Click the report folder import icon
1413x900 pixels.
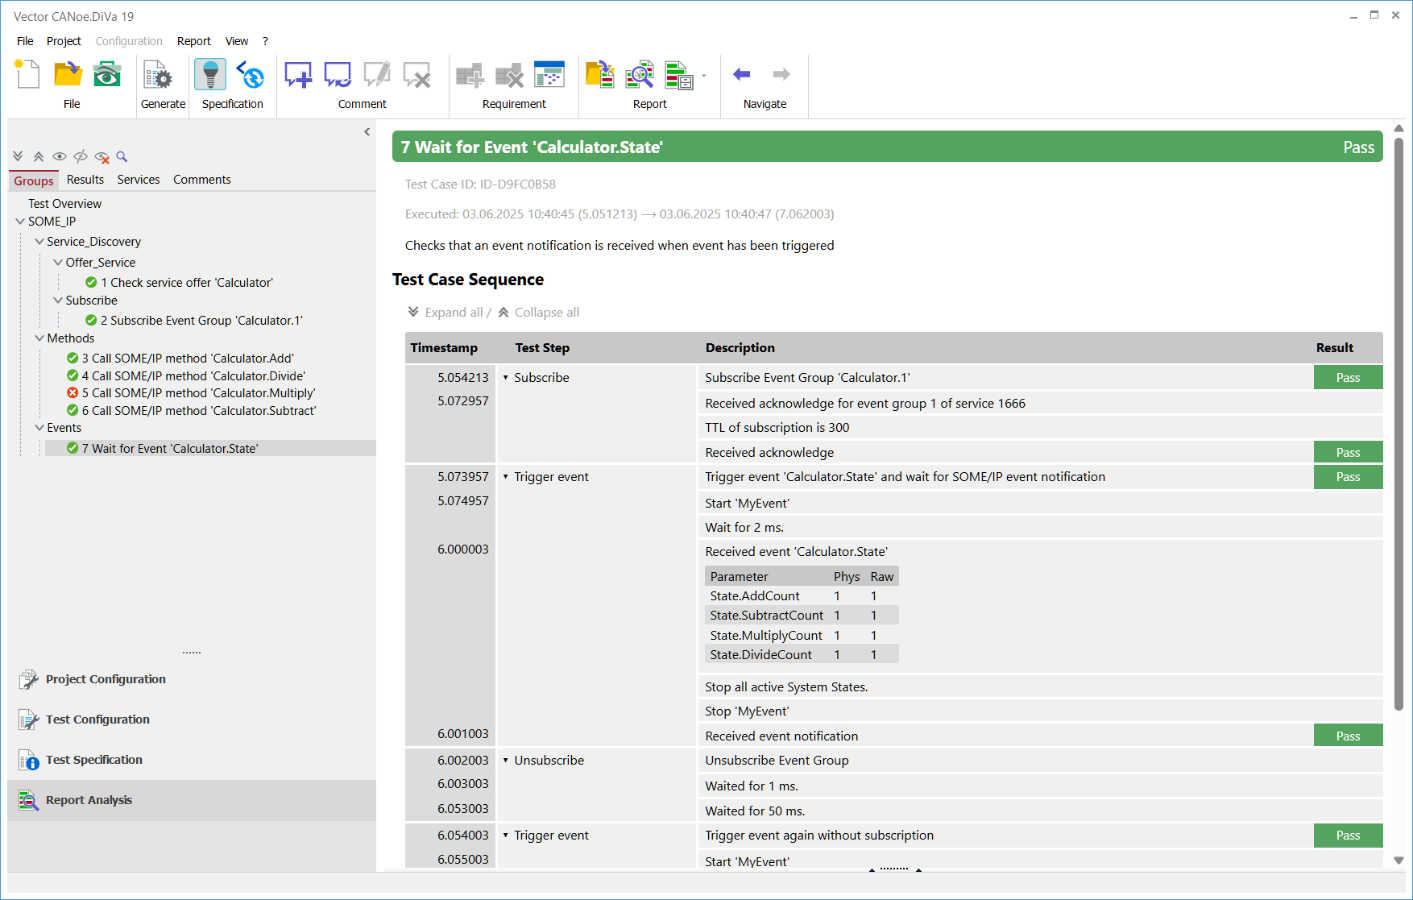(x=600, y=75)
